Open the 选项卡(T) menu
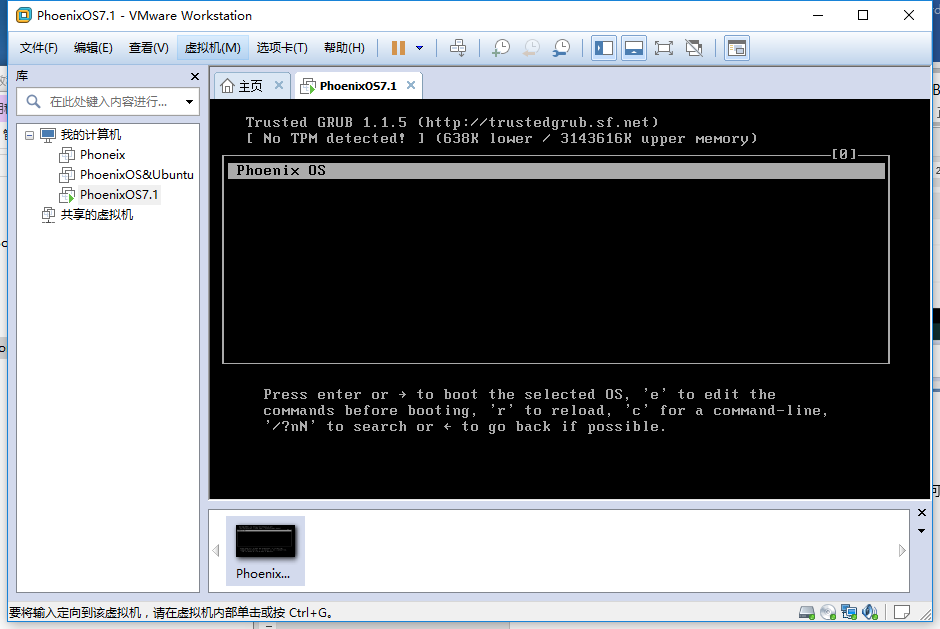Image resolution: width=940 pixels, height=629 pixels. pos(282,48)
